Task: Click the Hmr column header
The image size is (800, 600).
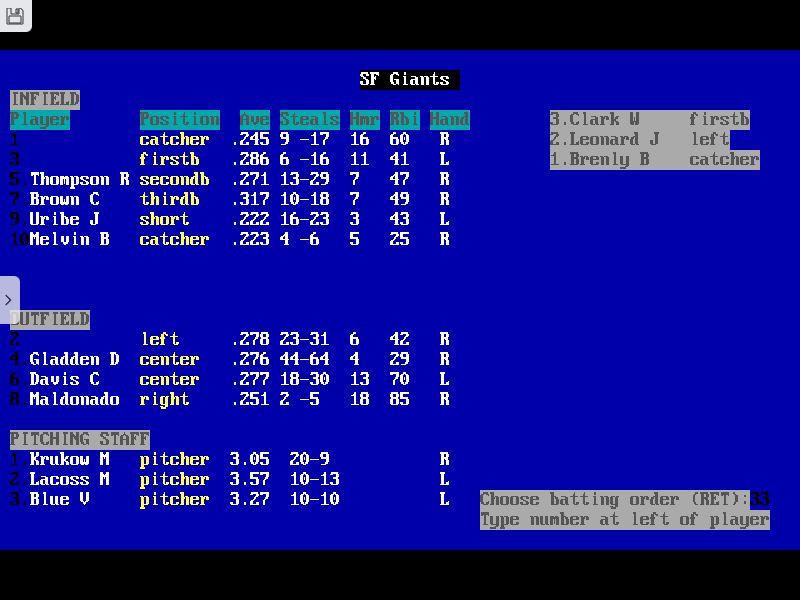Action: [364, 119]
